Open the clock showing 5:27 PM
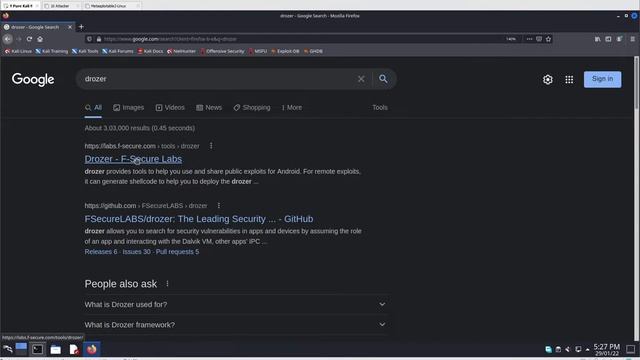This screenshot has width=640, height=360. [x=607, y=349]
